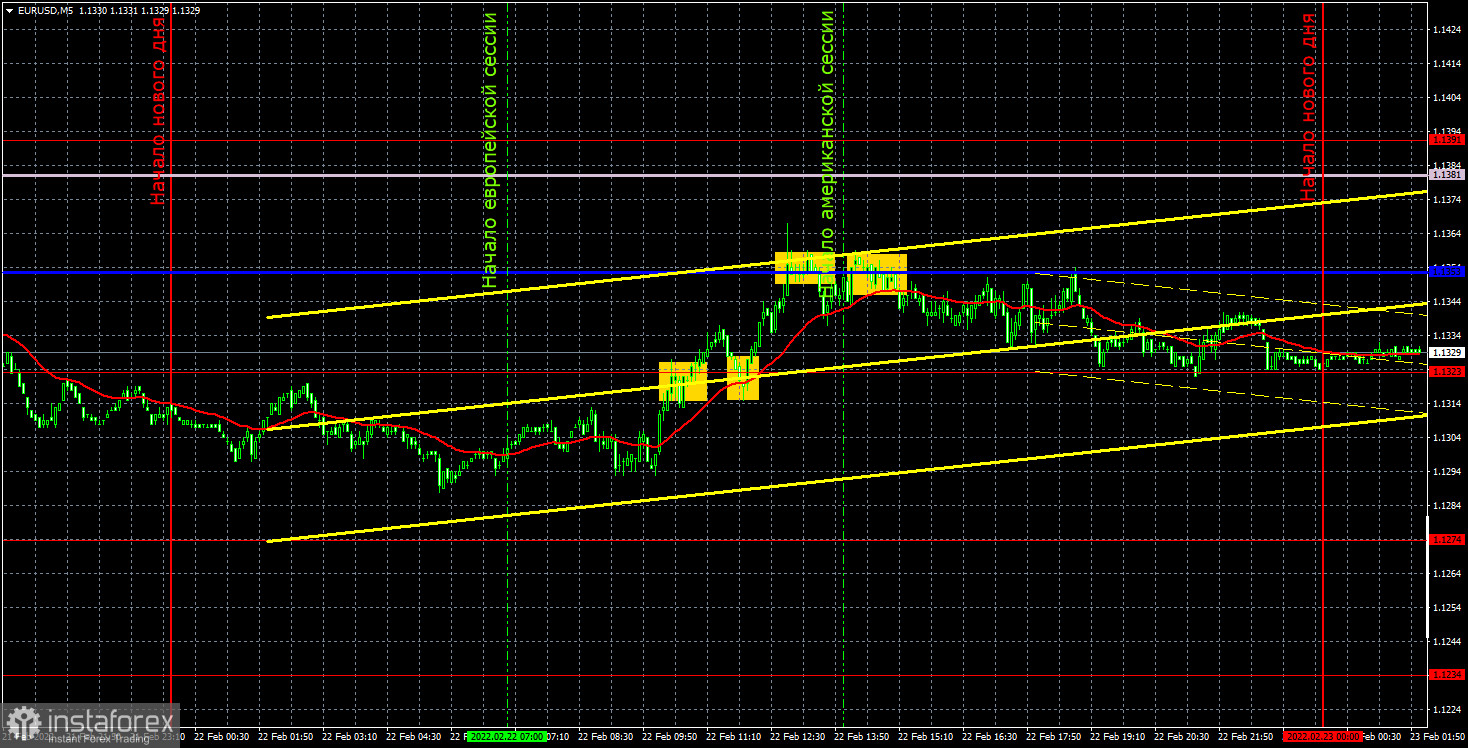Select the red 1.1234 price level label

coord(1447,675)
